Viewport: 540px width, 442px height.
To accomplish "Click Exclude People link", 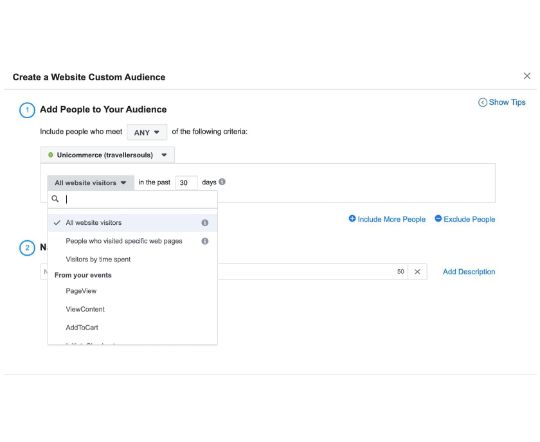I will 469,219.
